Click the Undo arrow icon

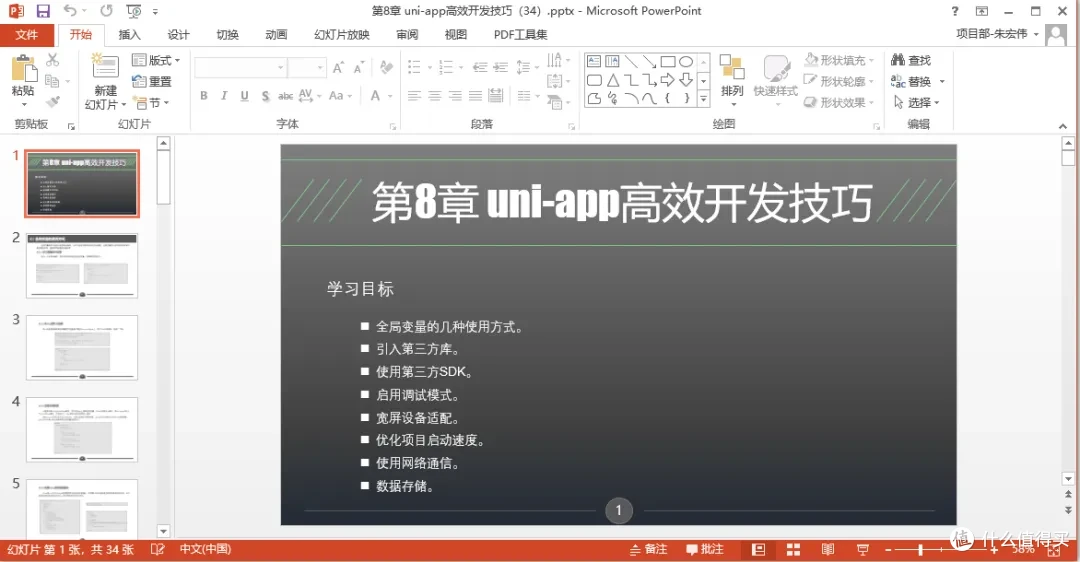(70, 11)
